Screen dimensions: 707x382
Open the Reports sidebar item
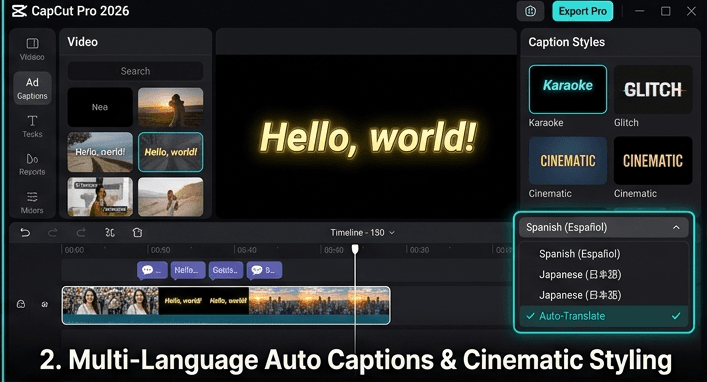point(32,165)
